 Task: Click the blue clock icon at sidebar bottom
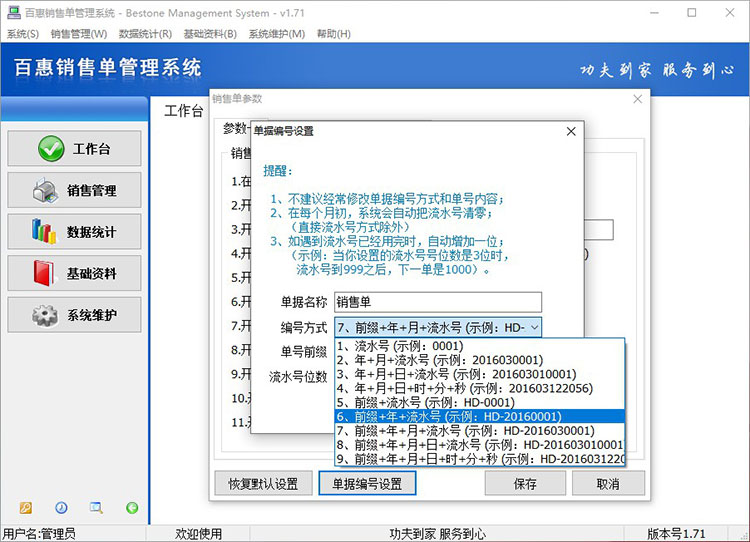pyautogui.click(x=61, y=508)
